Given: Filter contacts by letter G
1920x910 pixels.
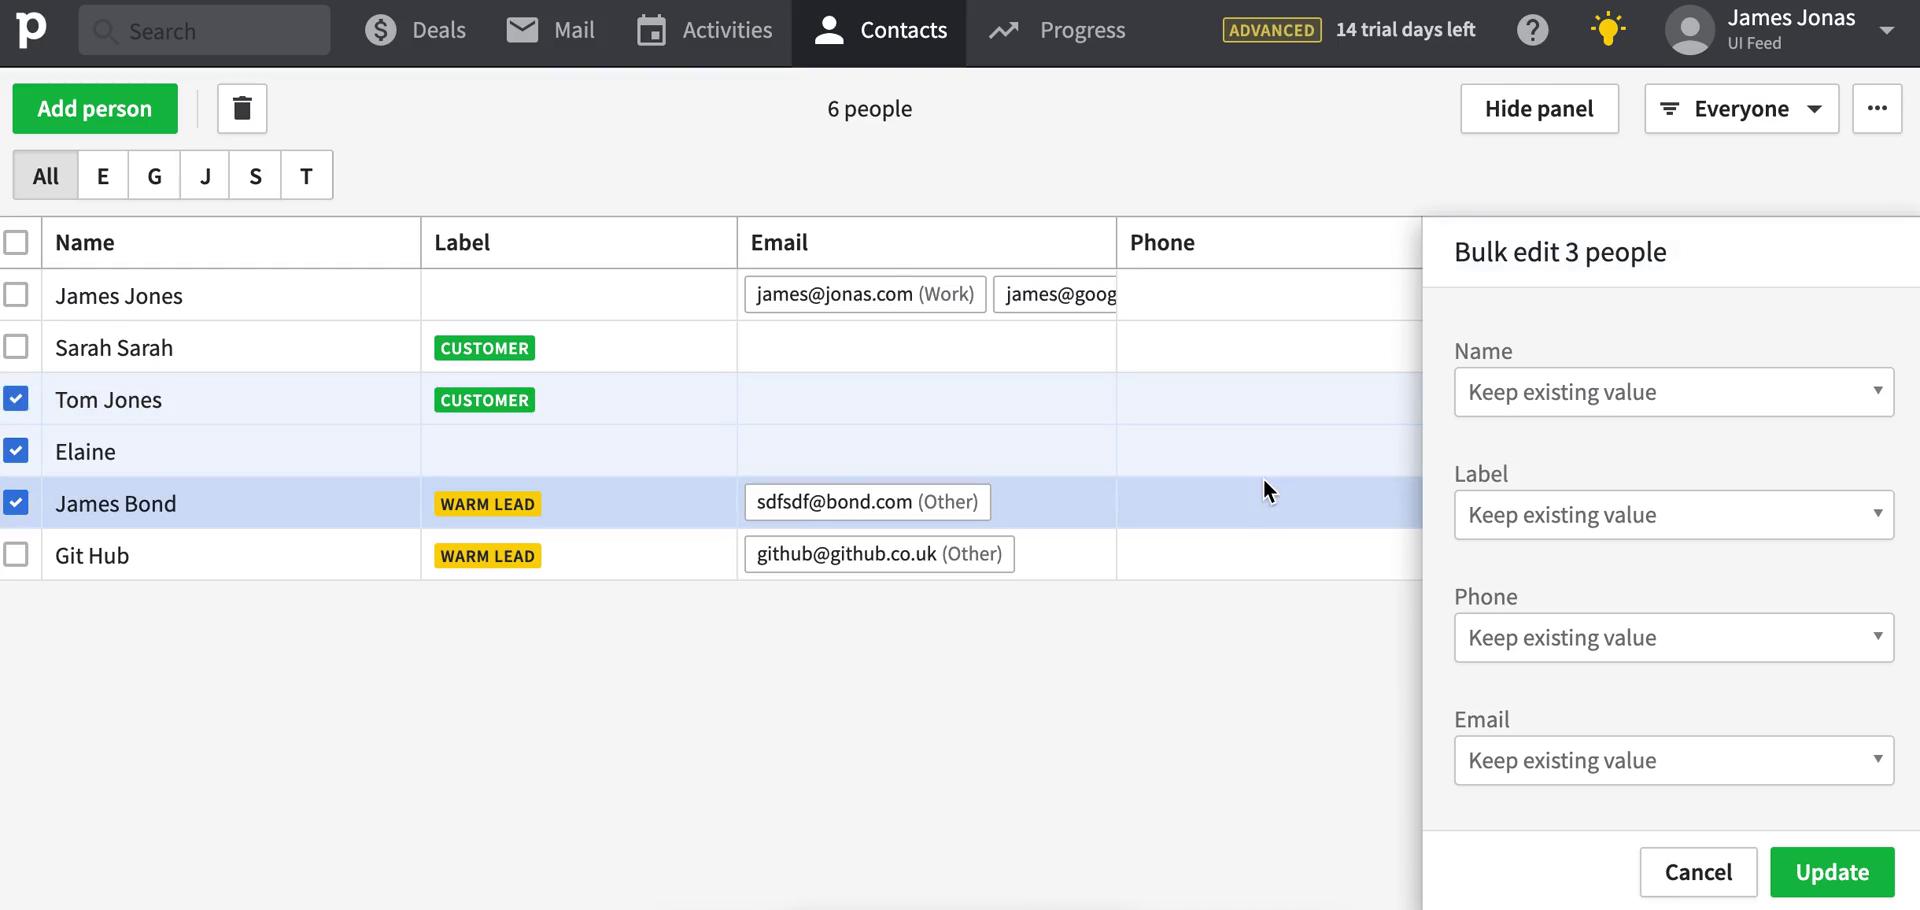Looking at the screenshot, I should point(154,176).
